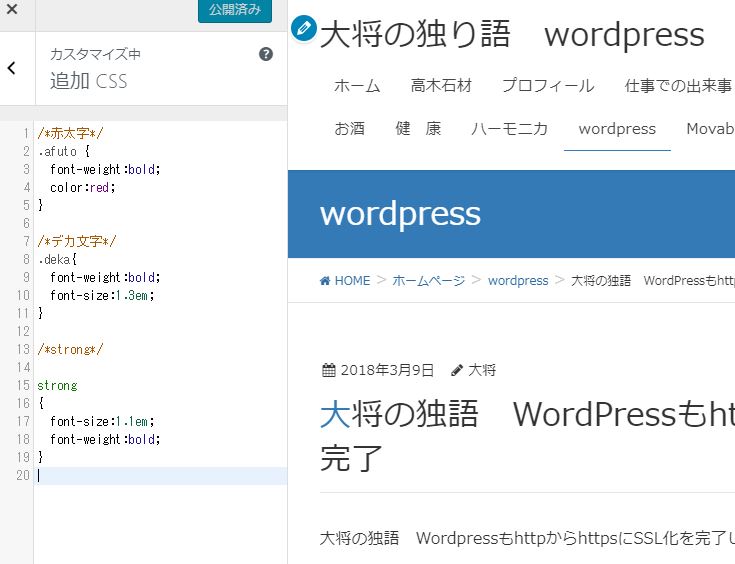735x564 pixels.
Task: Click the post date 2018年3月9日
Action: [x=387, y=370]
